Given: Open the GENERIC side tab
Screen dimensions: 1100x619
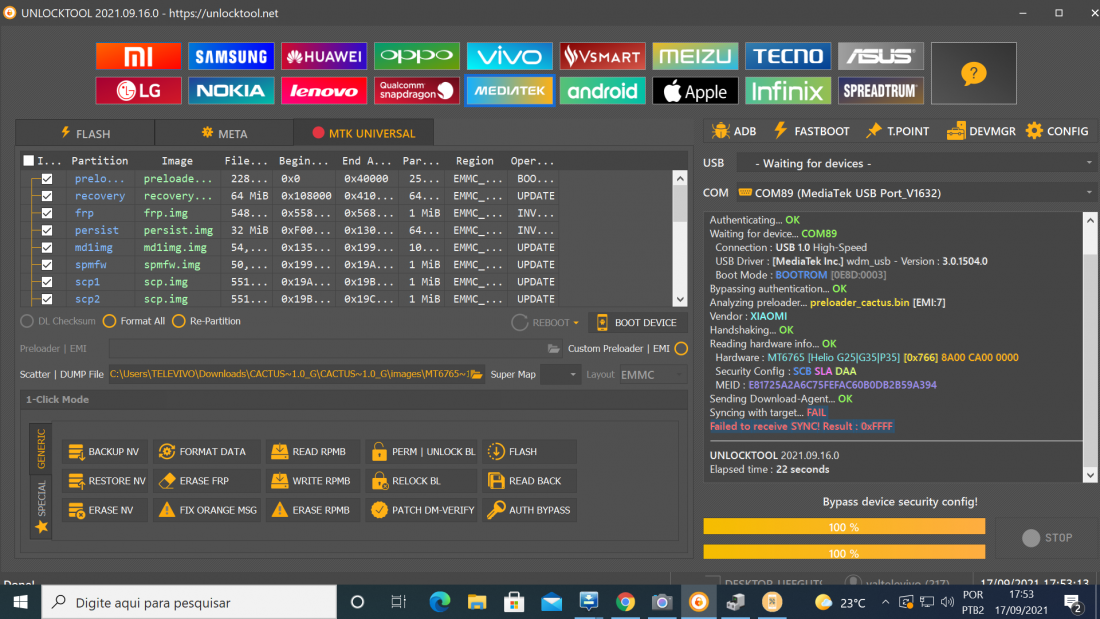Looking at the screenshot, I should [x=41, y=448].
